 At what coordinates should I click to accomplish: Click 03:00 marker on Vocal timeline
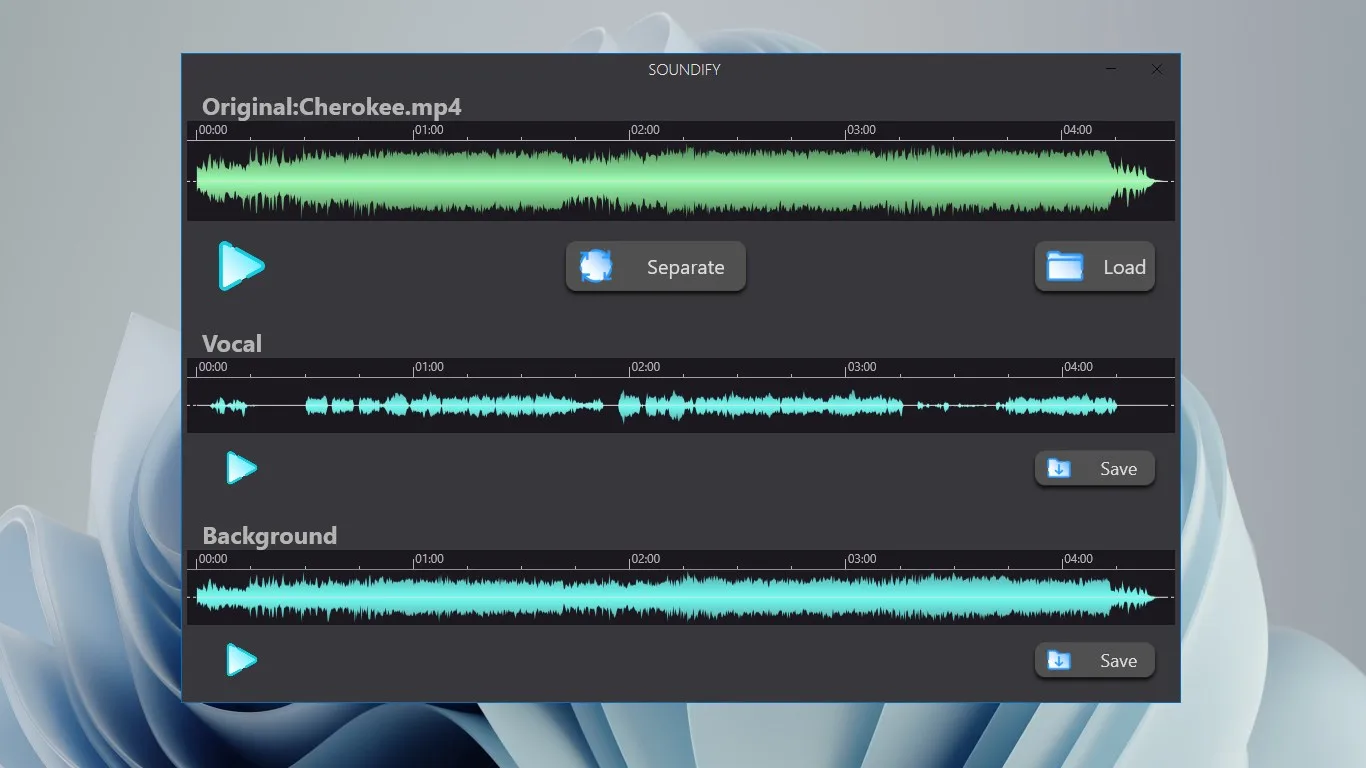click(x=861, y=367)
